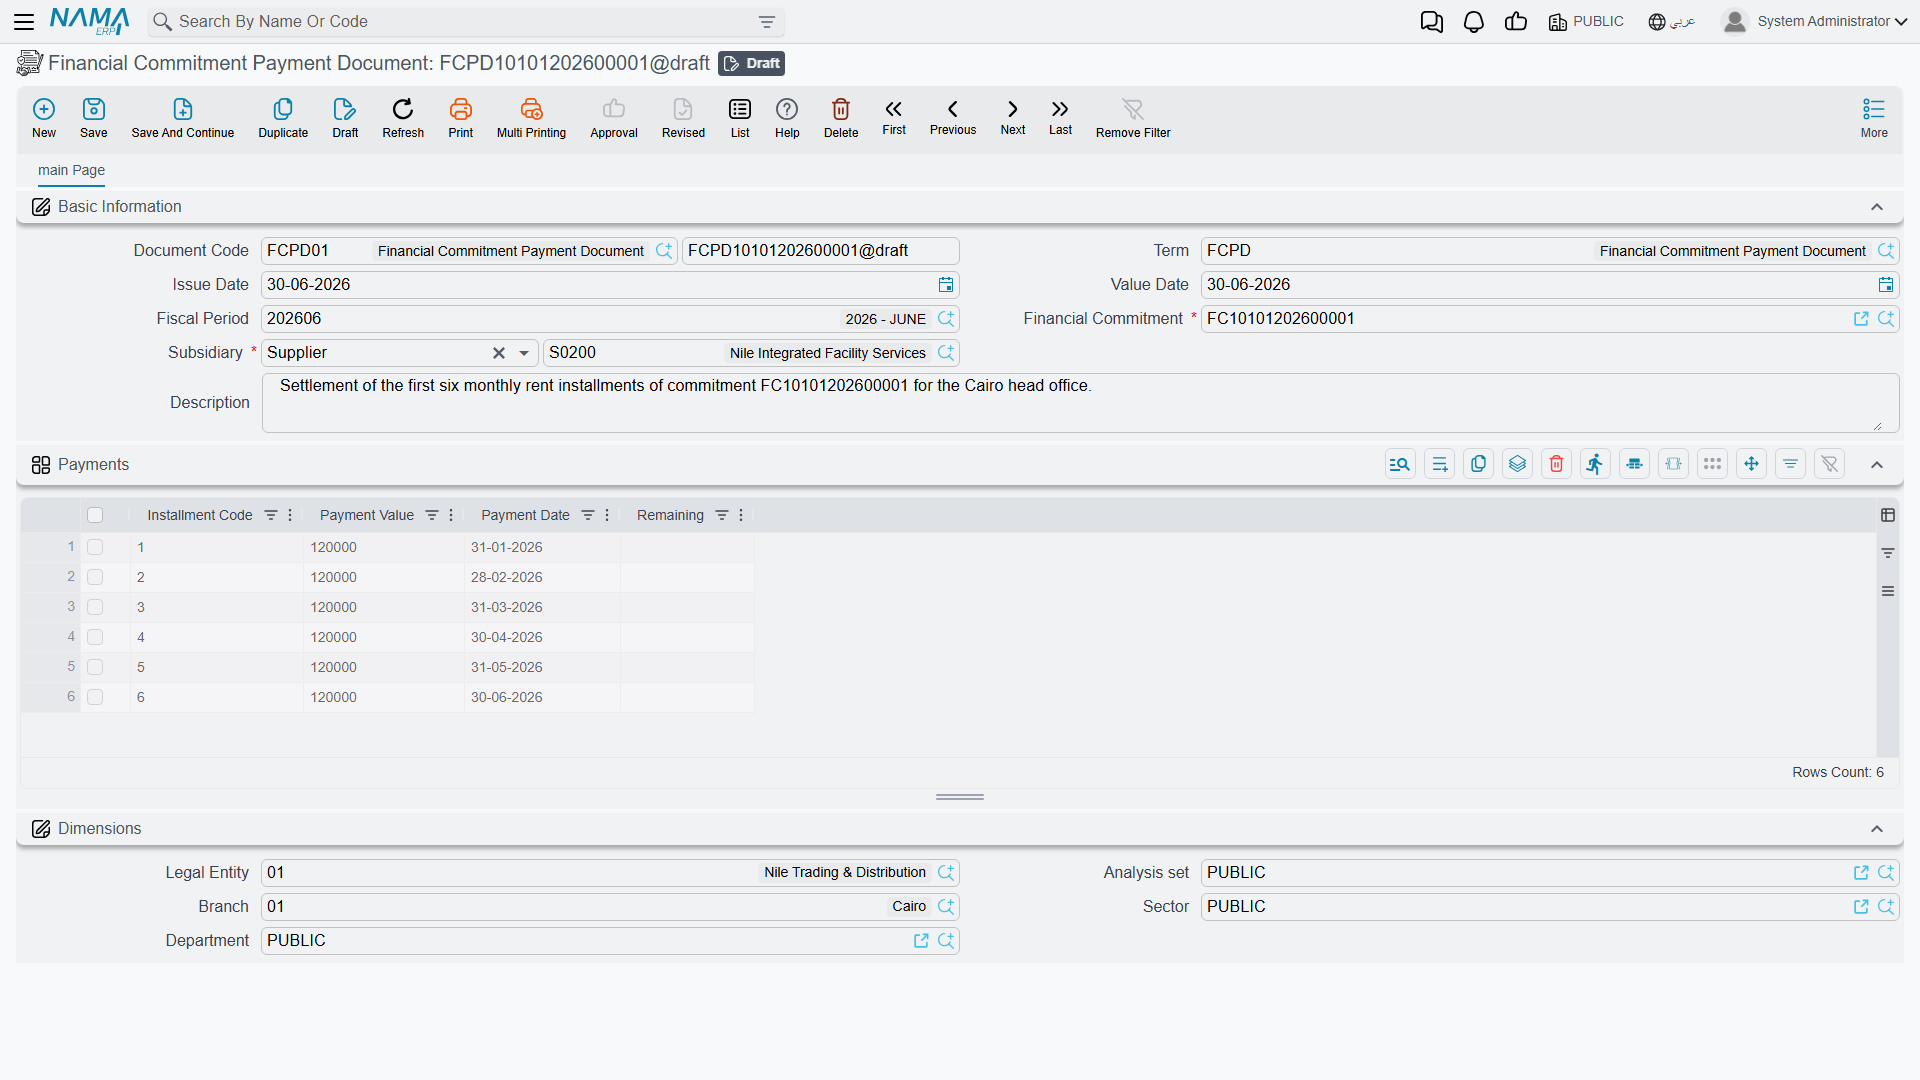Open Payment Value column filter
Screen dimensions: 1920x1080
click(x=432, y=515)
